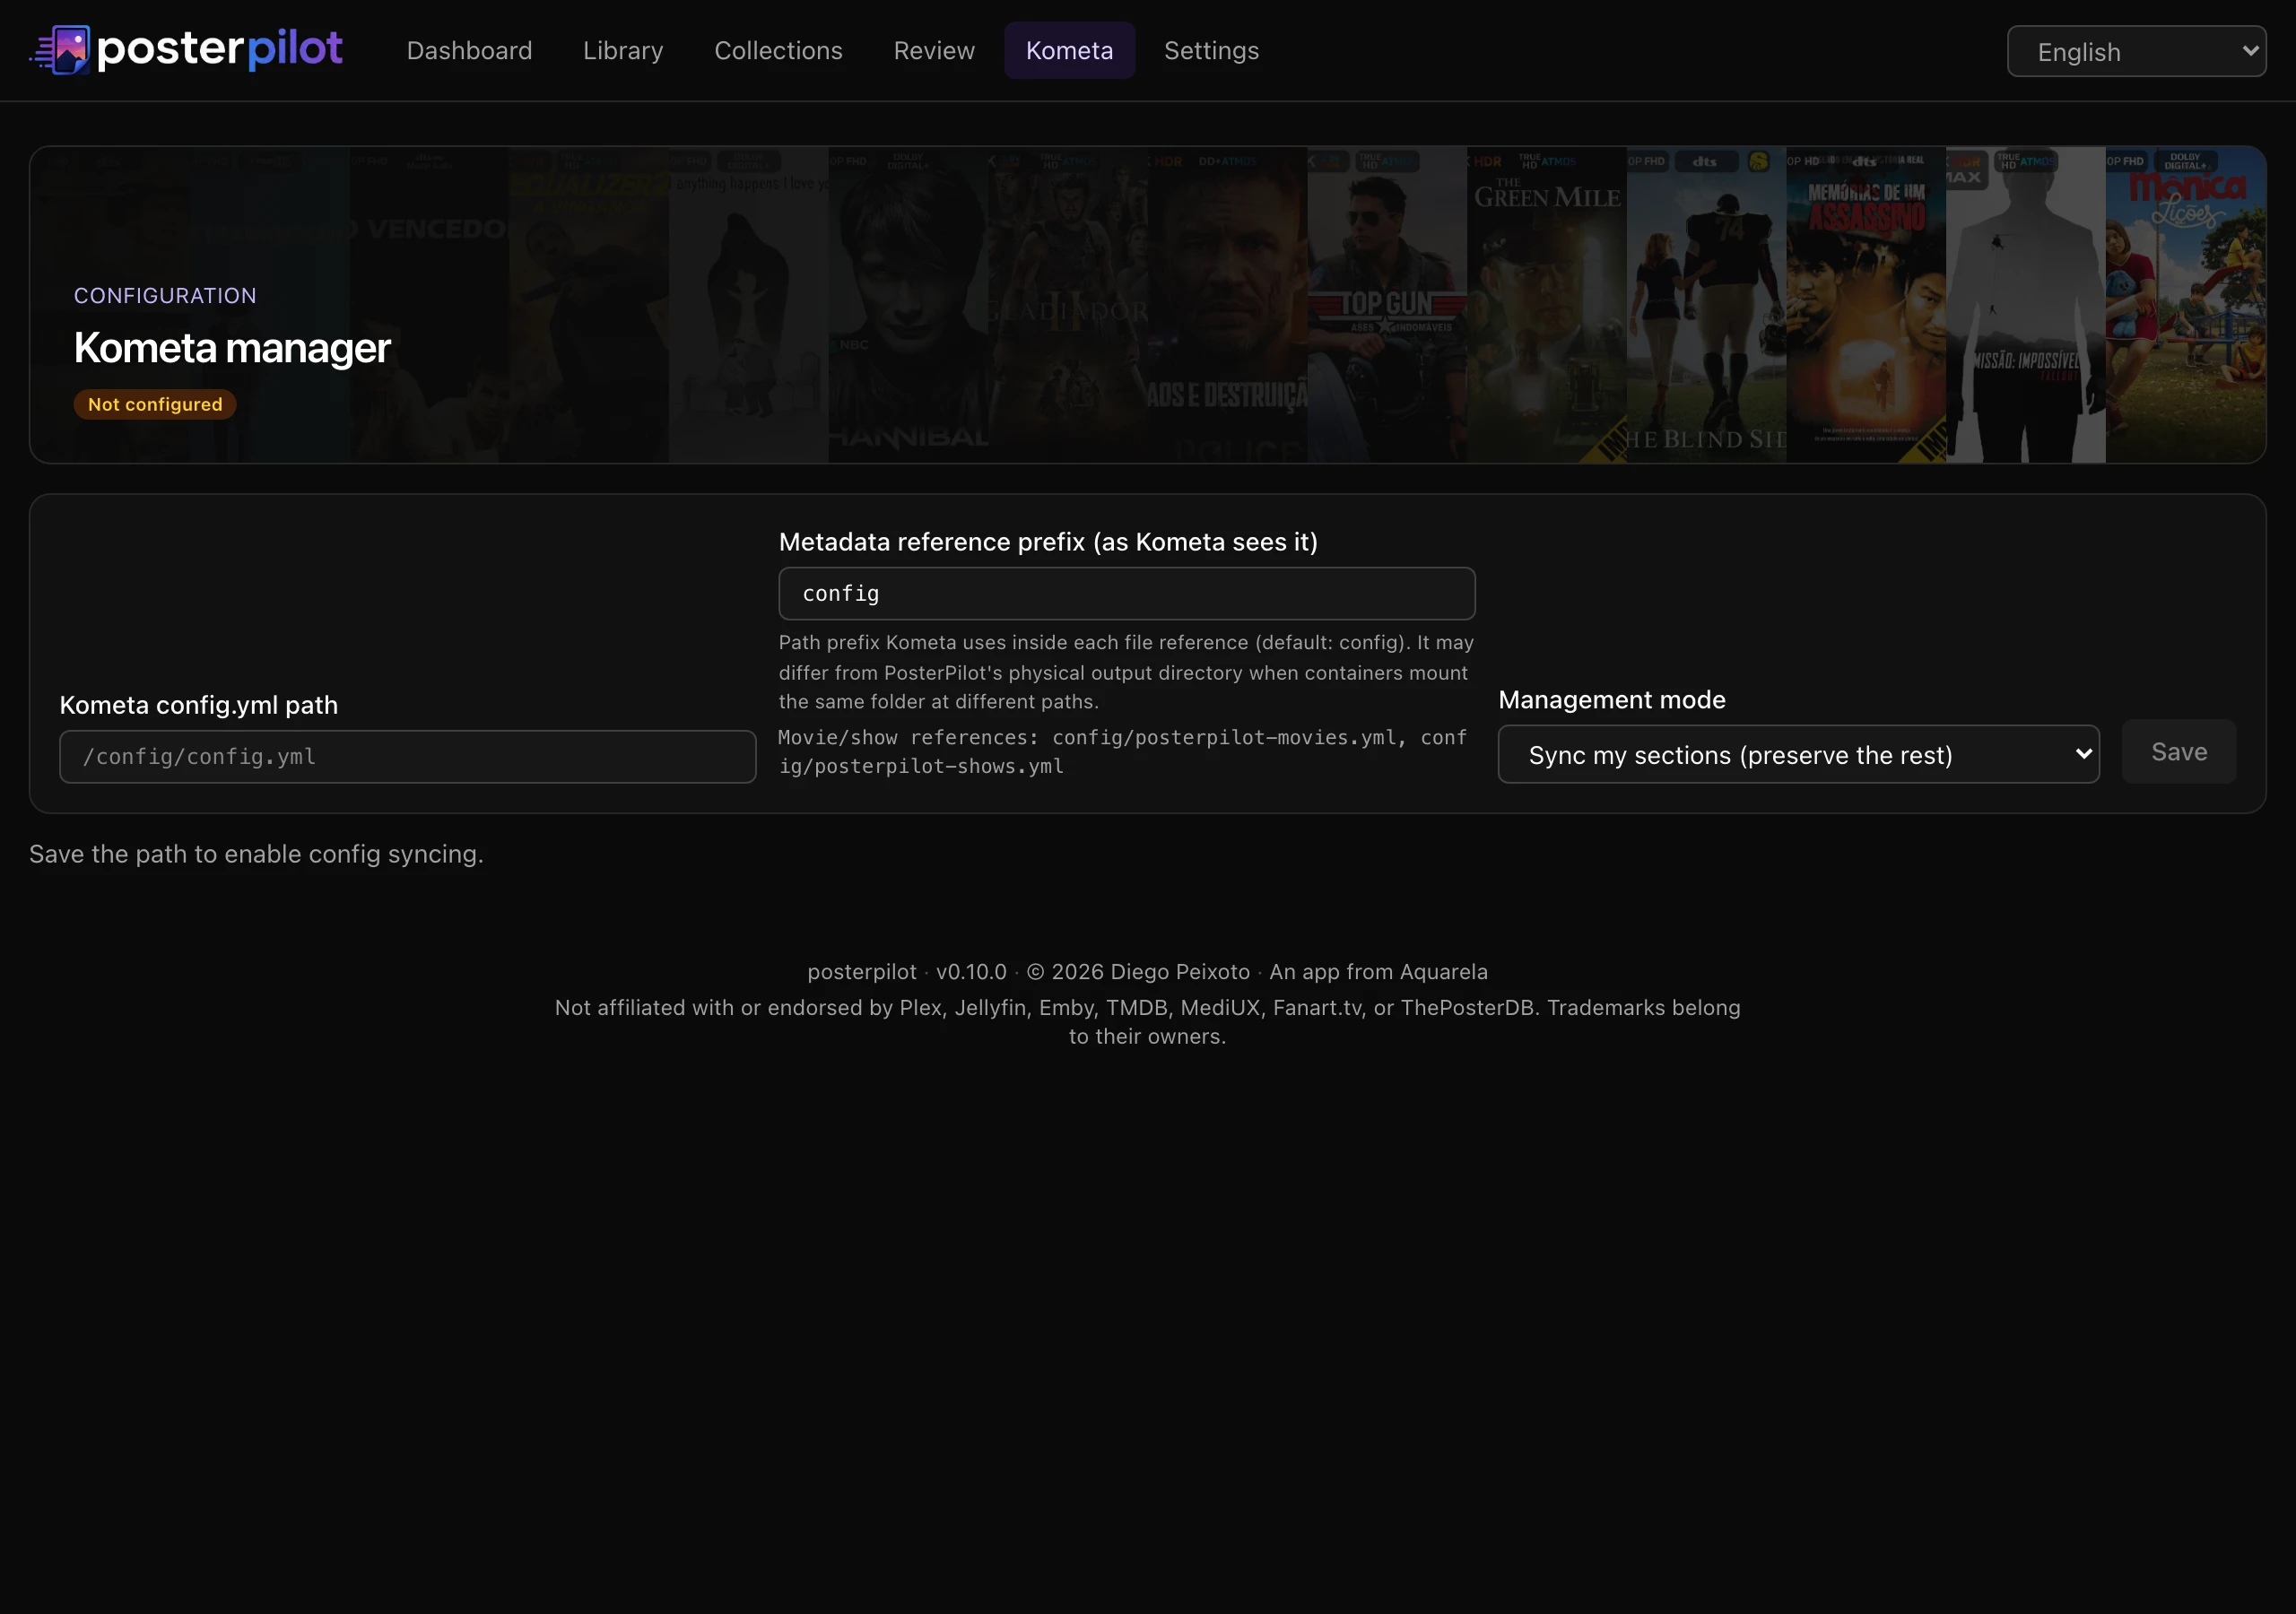2296x1614 pixels.
Task: Click The Blind Side poster thumbnail
Action: [1706, 305]
